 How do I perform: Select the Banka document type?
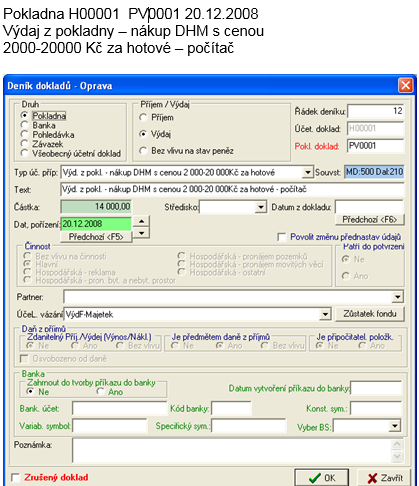coord(24,125)
